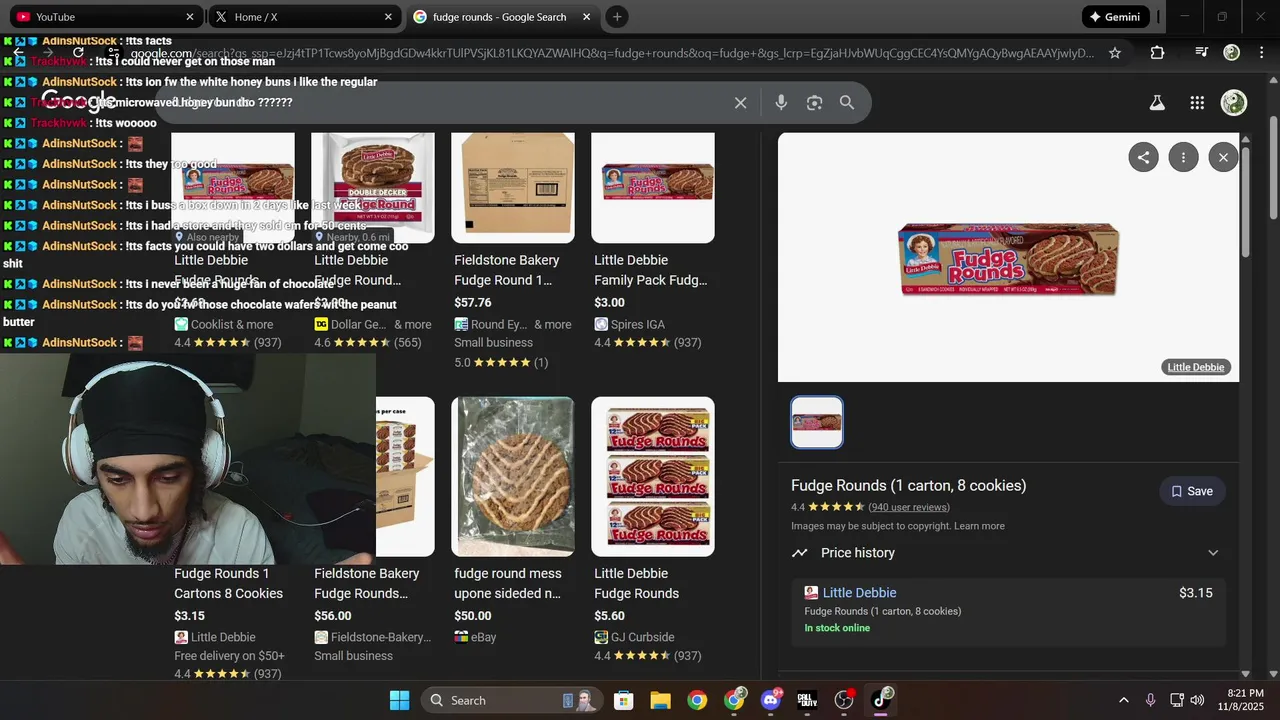The width and height of the screenshot is (1280, 720).
Task: Expand the Price history section
Action: click(1008, 553)
